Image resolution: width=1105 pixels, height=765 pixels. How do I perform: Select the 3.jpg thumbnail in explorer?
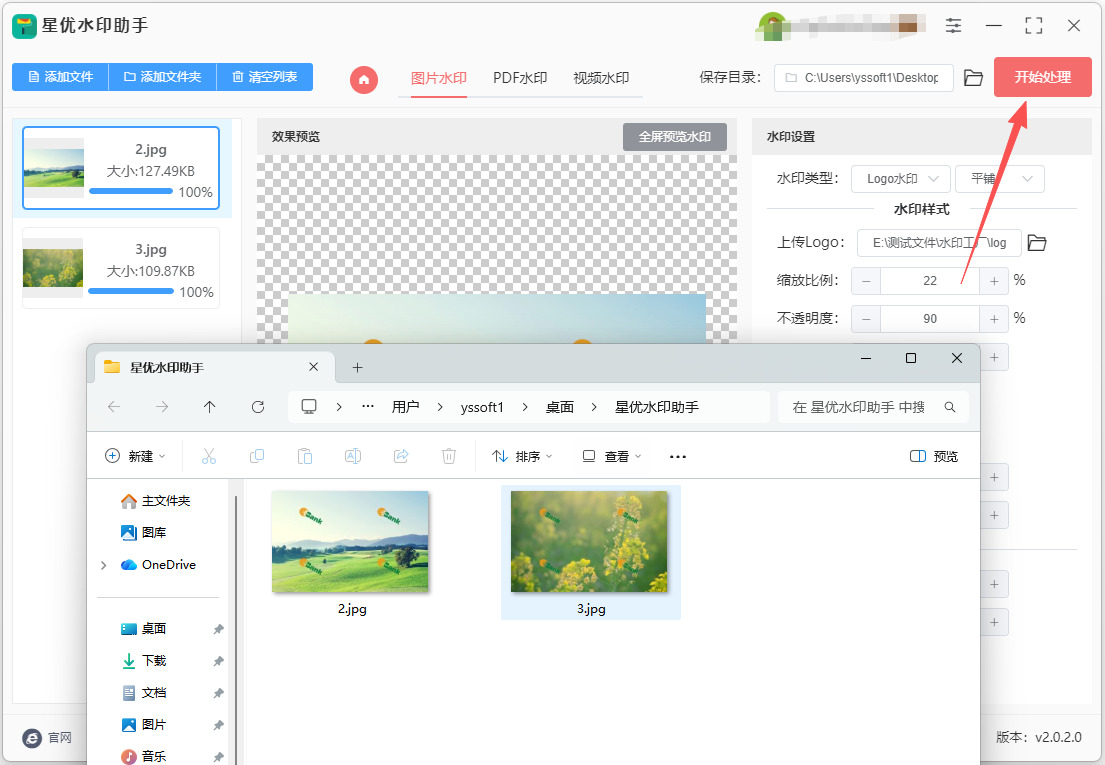(590, 552)
